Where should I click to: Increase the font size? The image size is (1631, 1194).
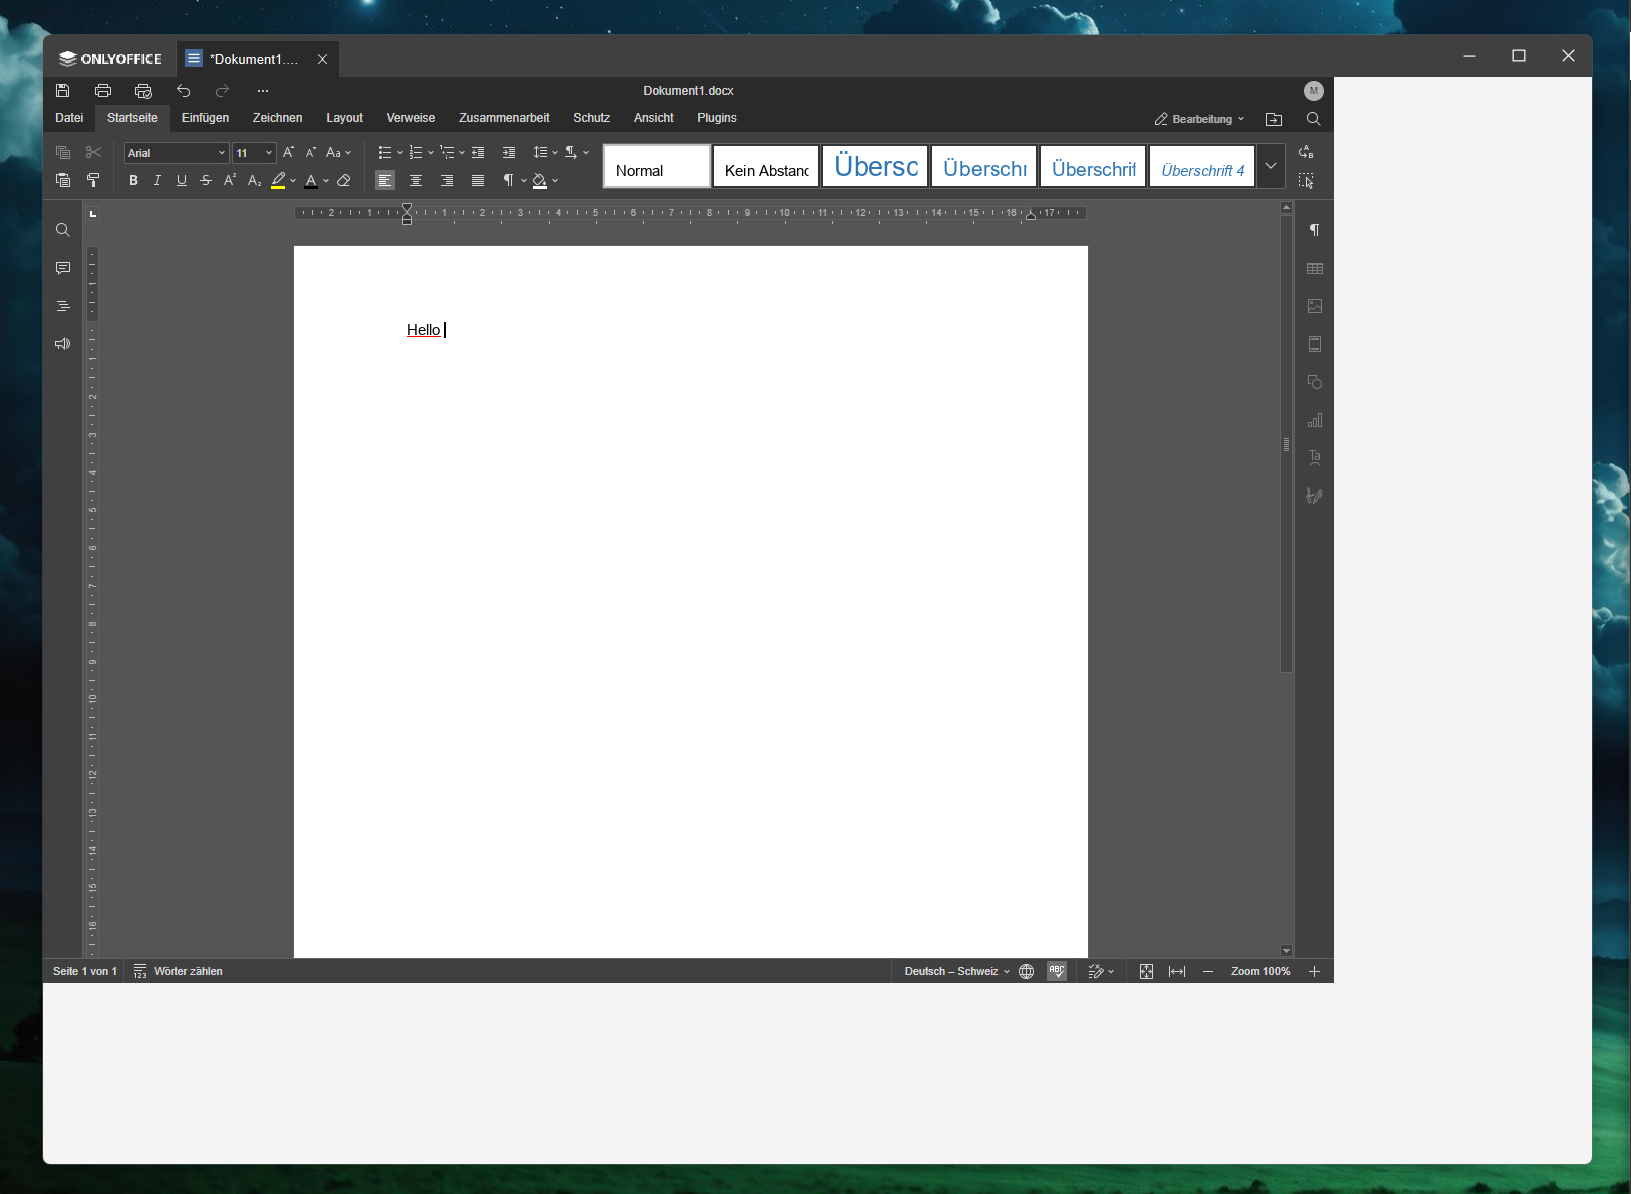click(288, 153)
